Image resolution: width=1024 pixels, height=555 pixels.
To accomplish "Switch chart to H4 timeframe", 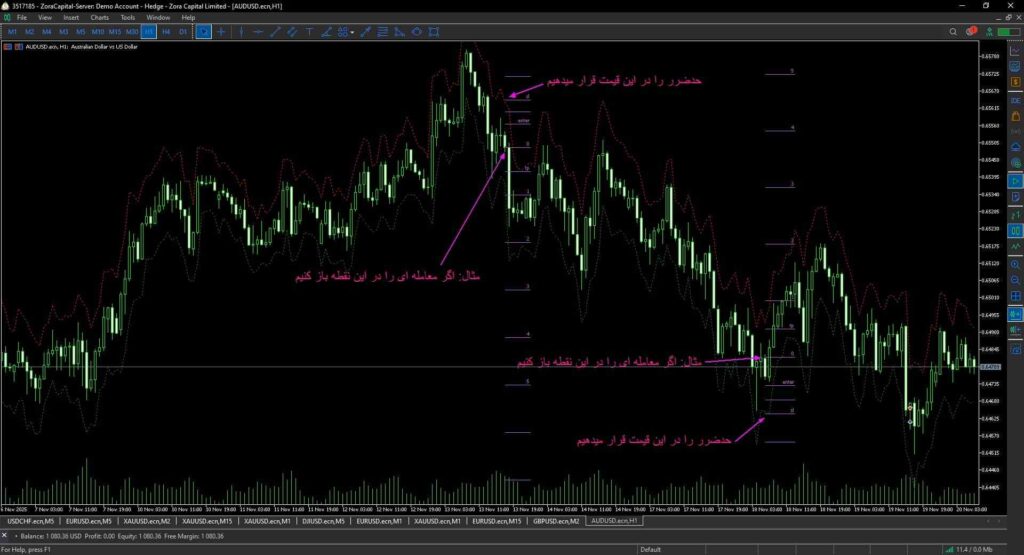I will (166, 31).
